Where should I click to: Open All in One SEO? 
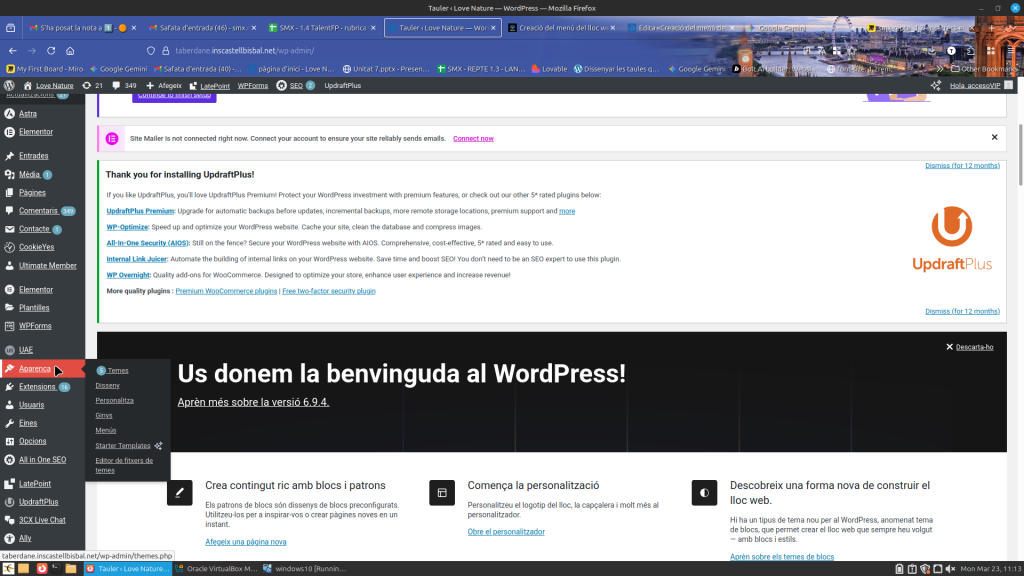pos(42,460)
